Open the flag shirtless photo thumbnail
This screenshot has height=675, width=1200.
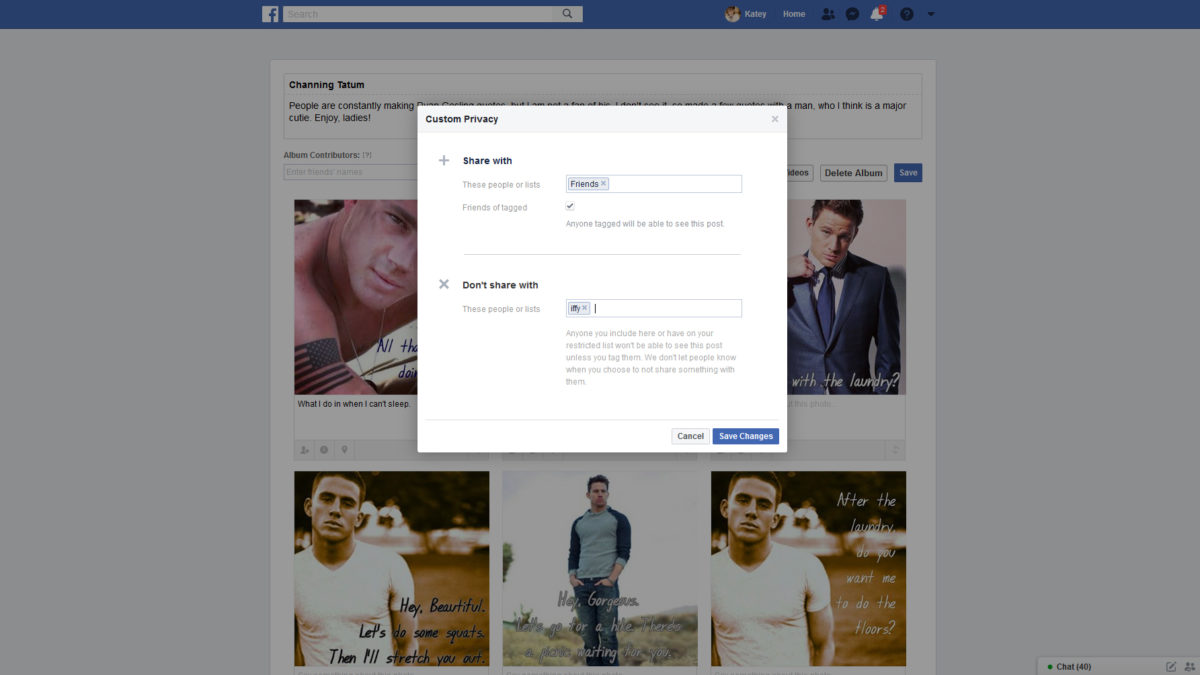tap(355, 297)
